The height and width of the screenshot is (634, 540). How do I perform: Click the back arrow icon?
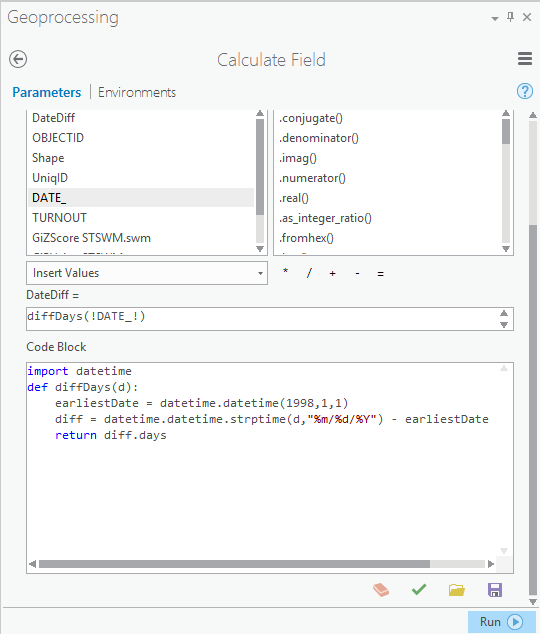(18, 59)
